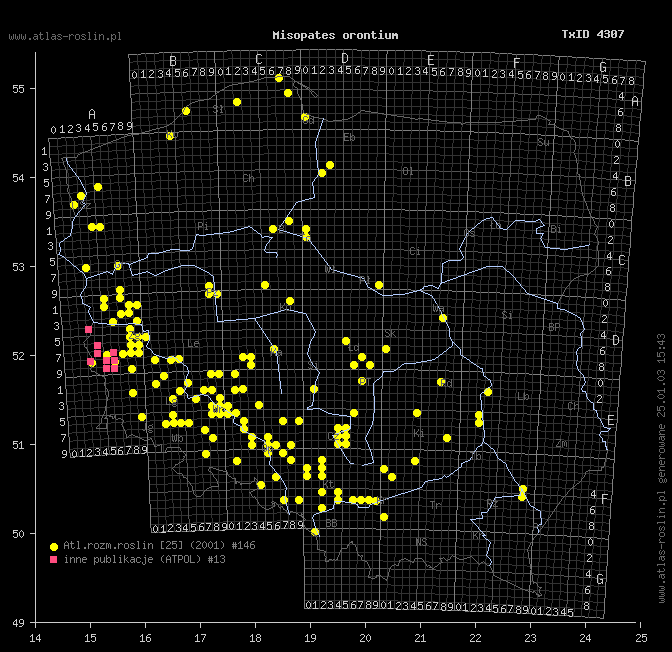The height and width of the screenshot is (652, 672).
Task: Click the 'Ki' city label
Action: click(x=419, y=433)
